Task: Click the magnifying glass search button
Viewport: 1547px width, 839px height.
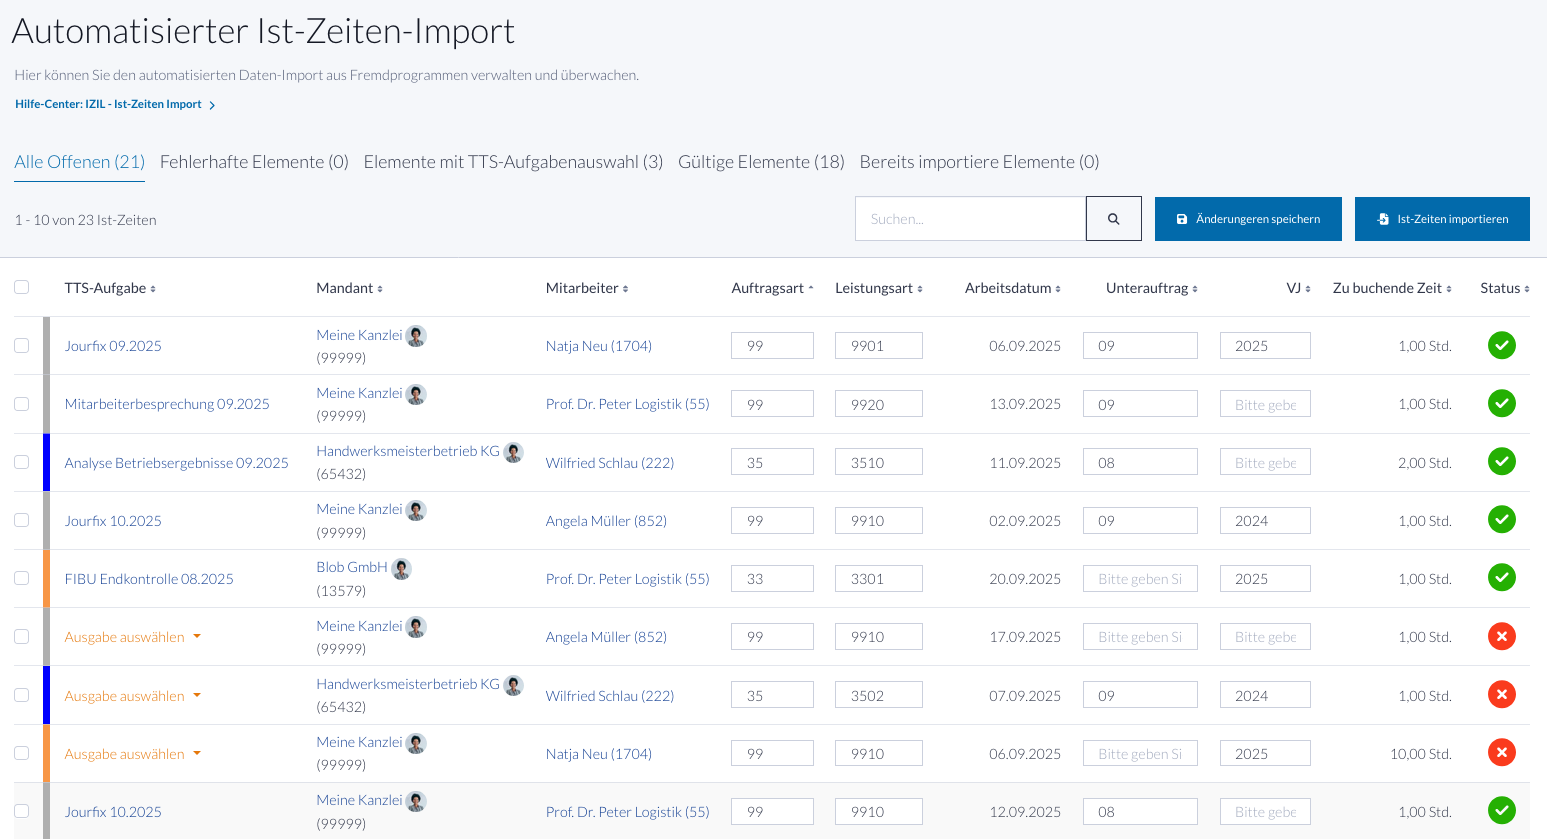Action: (1113, 219)
